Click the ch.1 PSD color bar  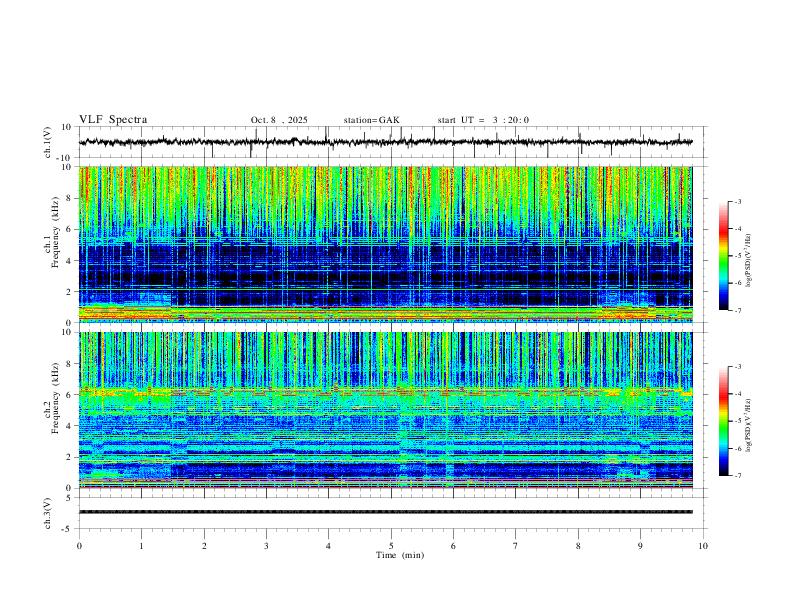[x=723, y=256]
